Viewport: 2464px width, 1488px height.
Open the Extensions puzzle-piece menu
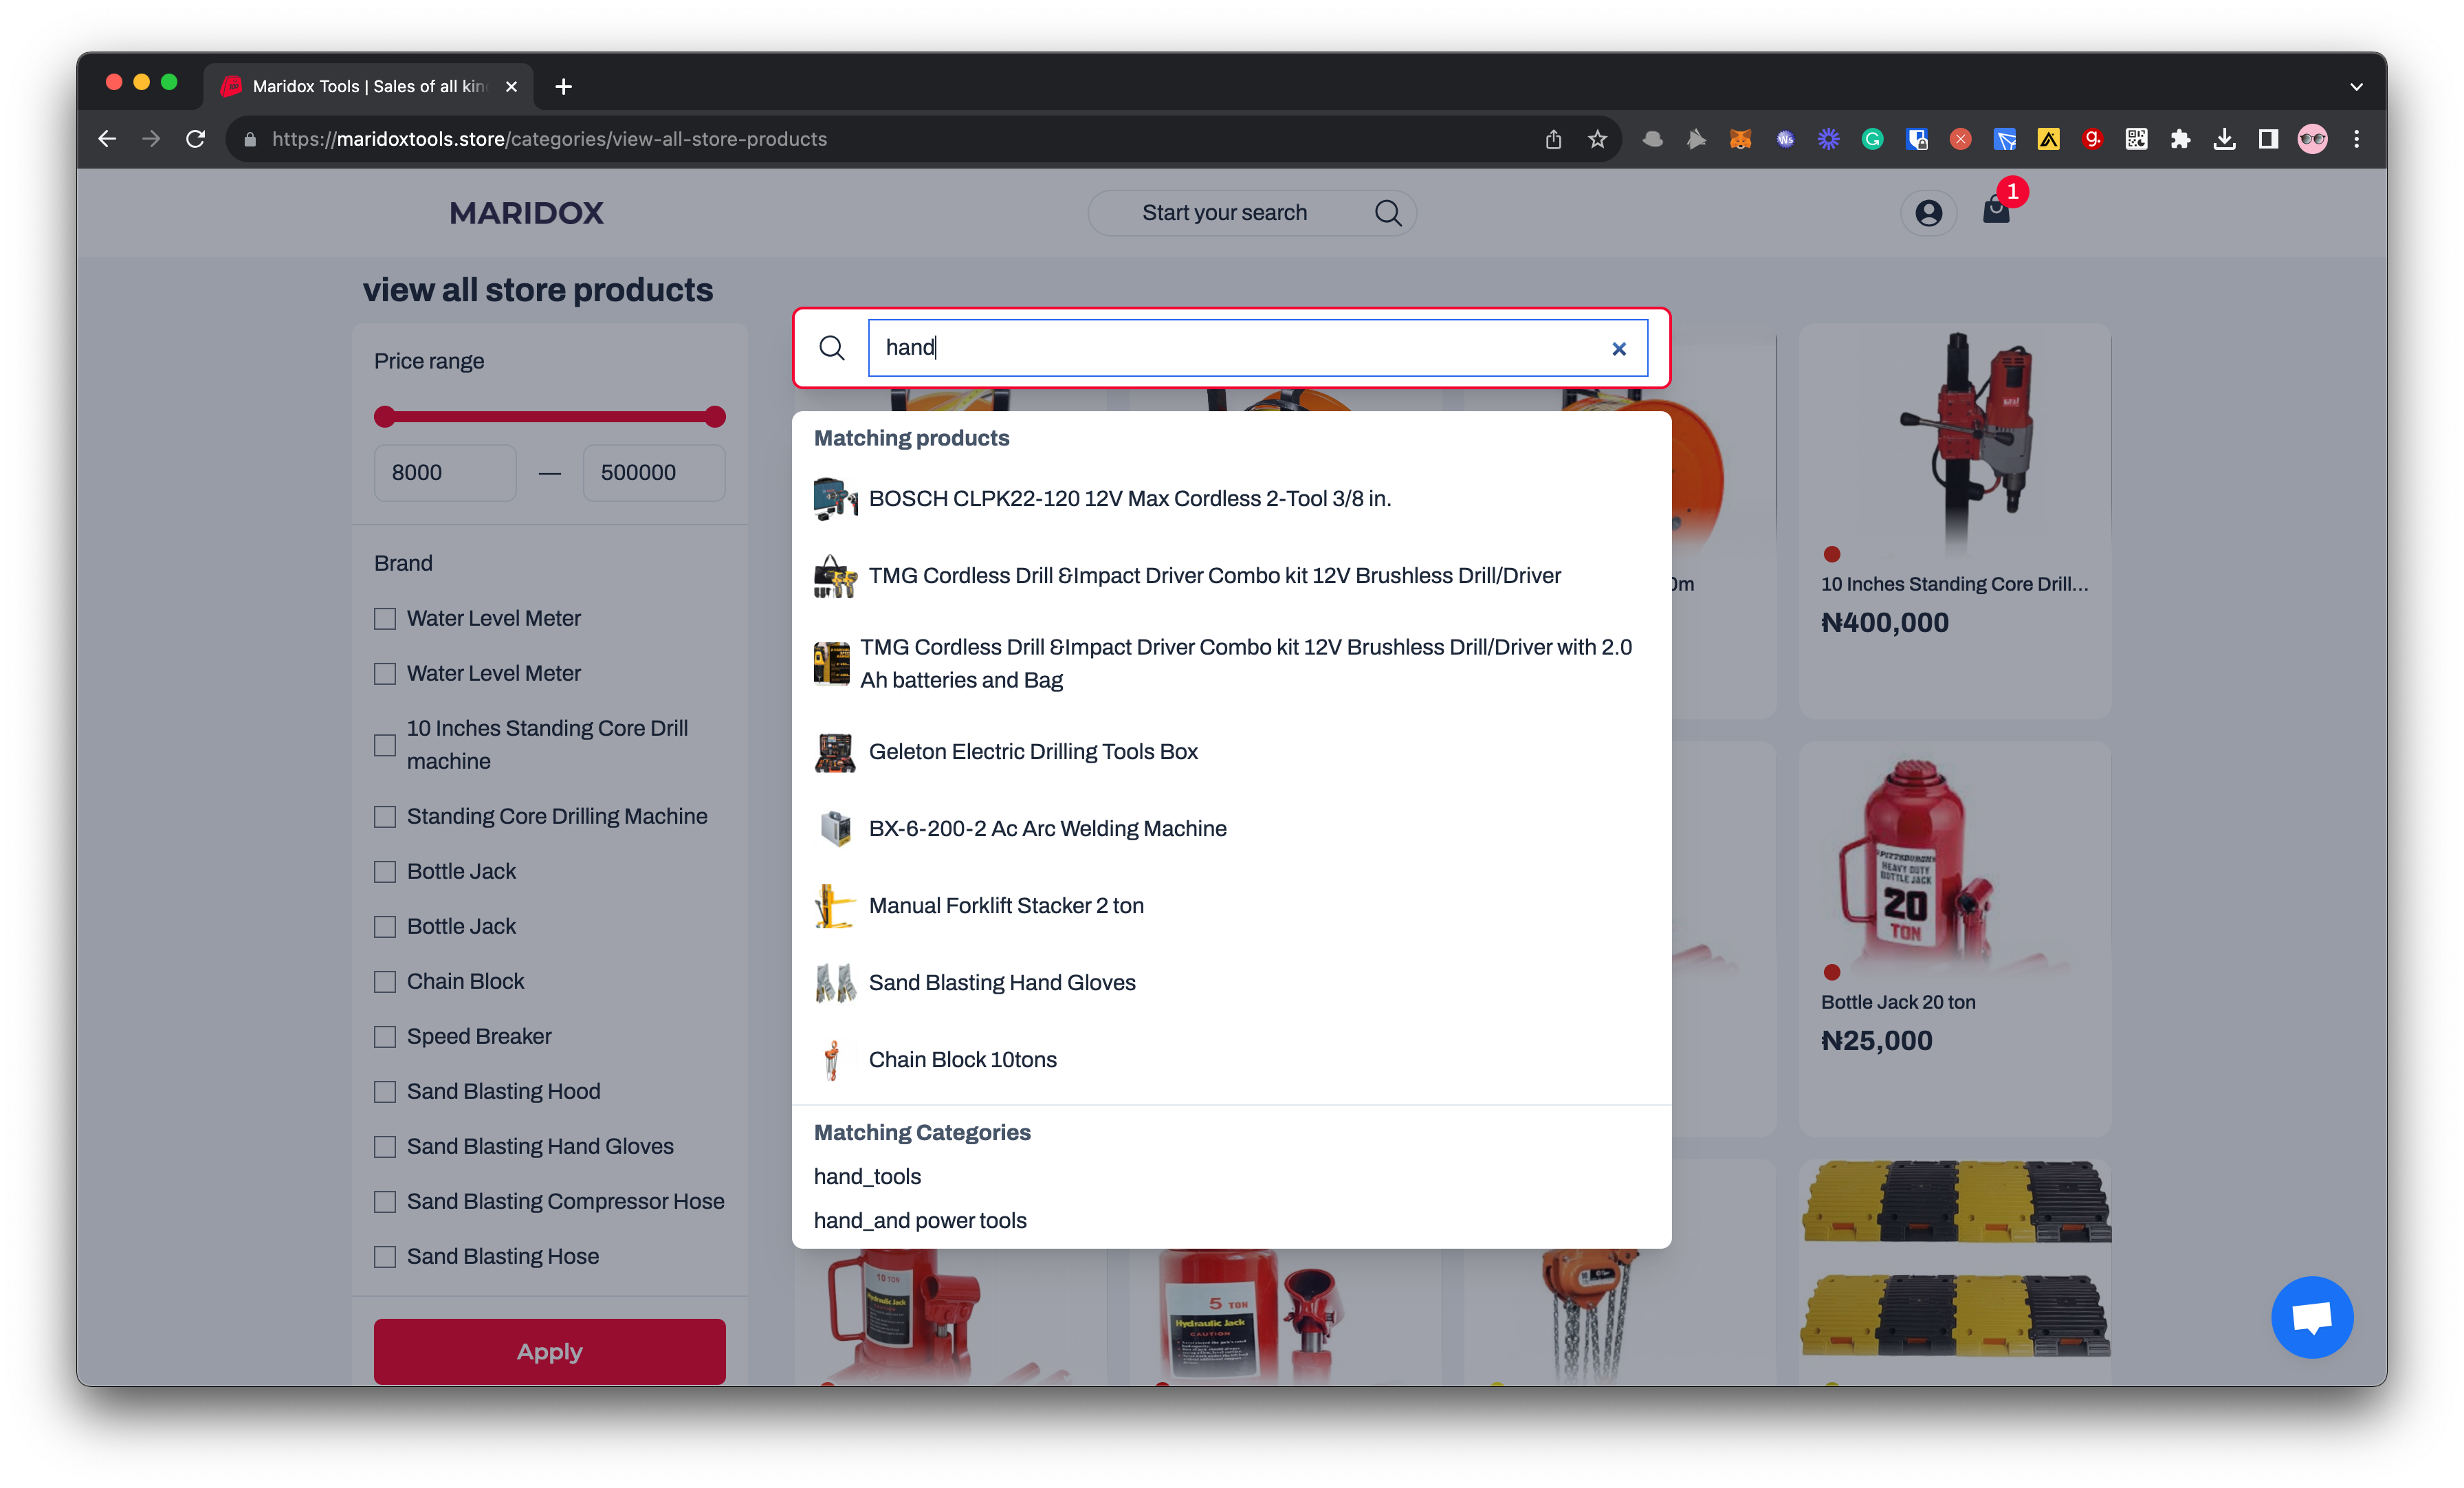click(2180, 139)
